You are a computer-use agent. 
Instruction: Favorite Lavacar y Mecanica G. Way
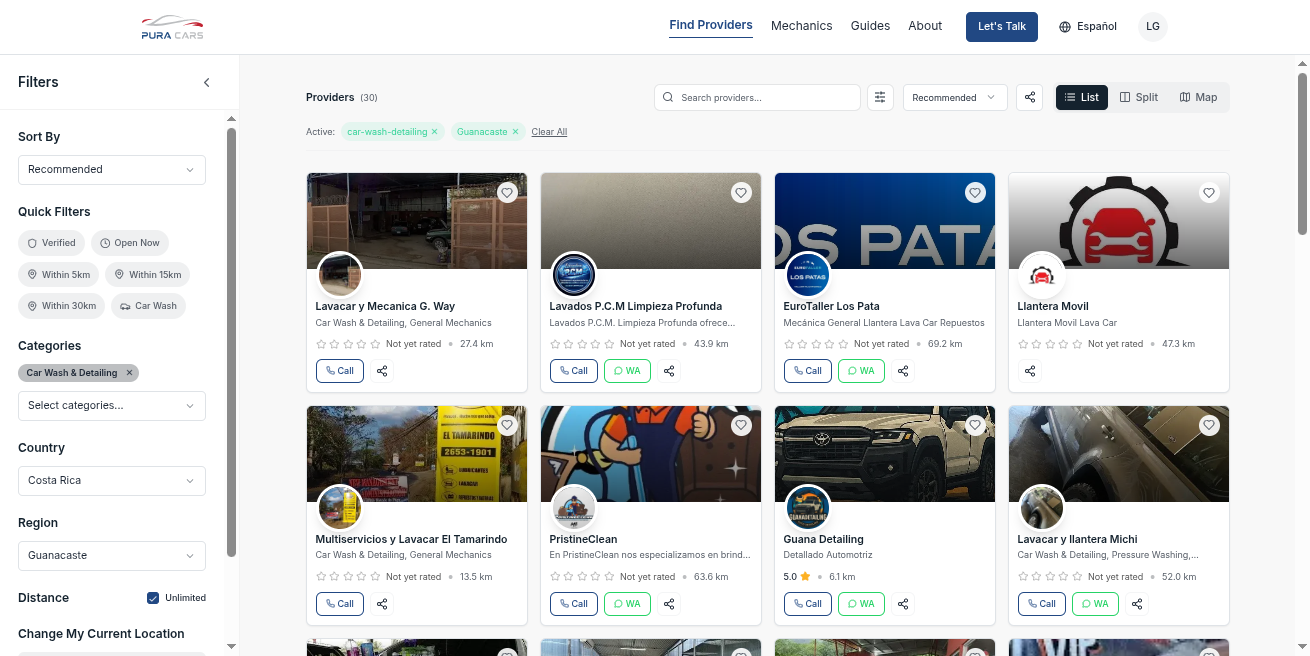click(507, 192)
